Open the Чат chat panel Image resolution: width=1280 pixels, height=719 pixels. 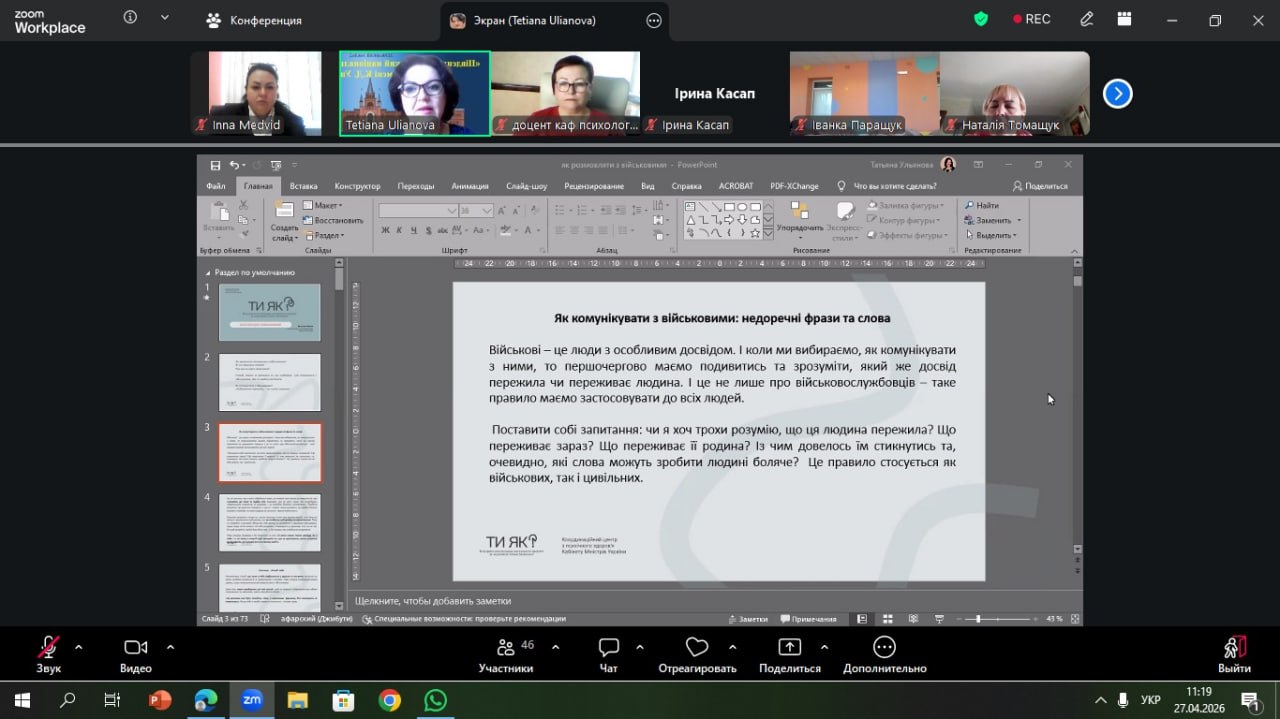[x=608, y=648]
